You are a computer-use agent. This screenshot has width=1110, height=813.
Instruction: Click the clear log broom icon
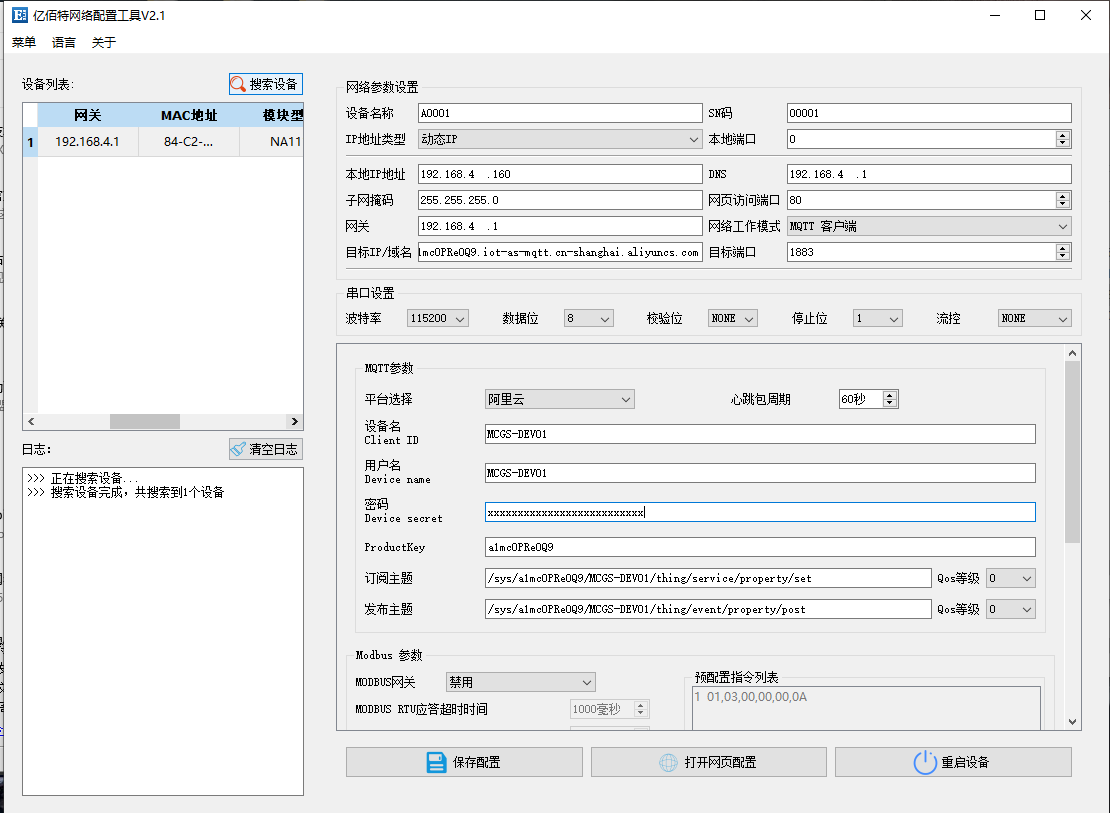pos(238,450)
